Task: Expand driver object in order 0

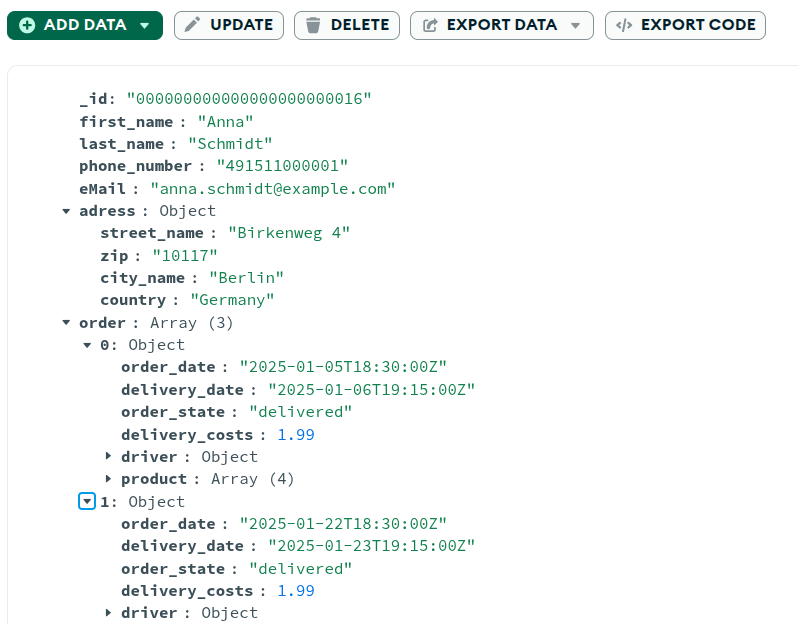Action: pyautogui.click(x=108, y=457)
